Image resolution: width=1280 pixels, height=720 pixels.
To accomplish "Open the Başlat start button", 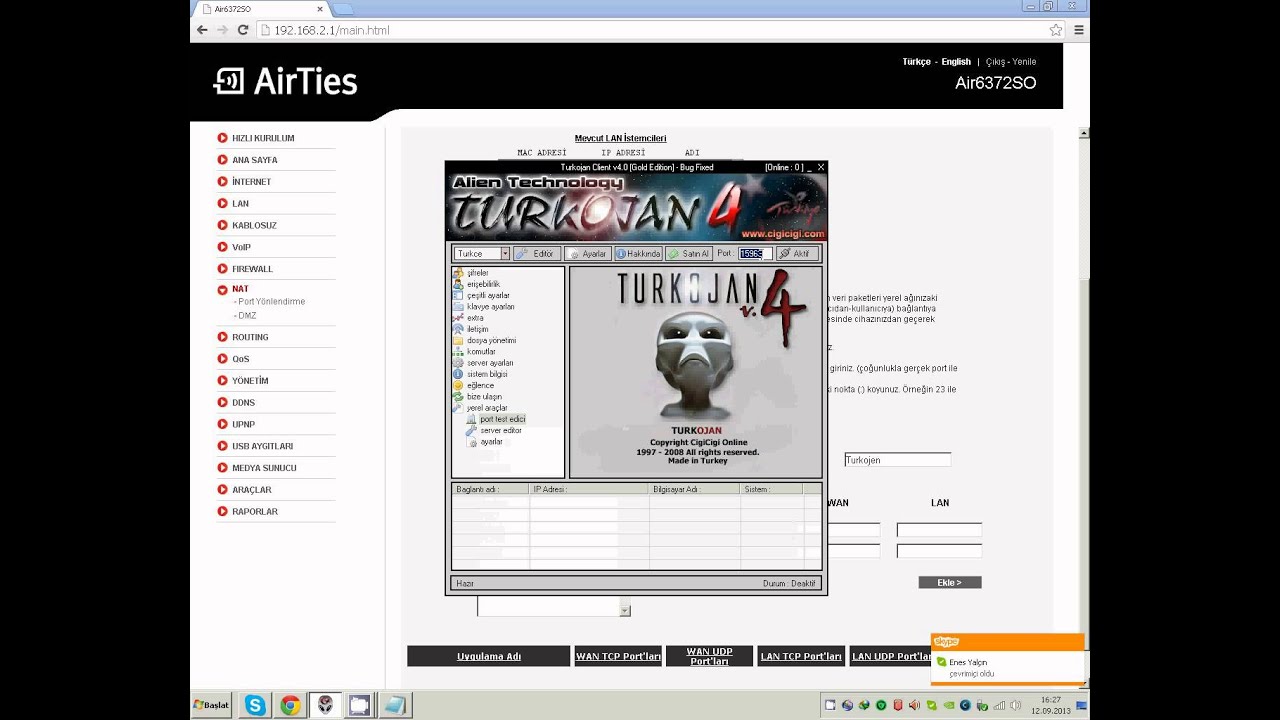I will 211,705.
